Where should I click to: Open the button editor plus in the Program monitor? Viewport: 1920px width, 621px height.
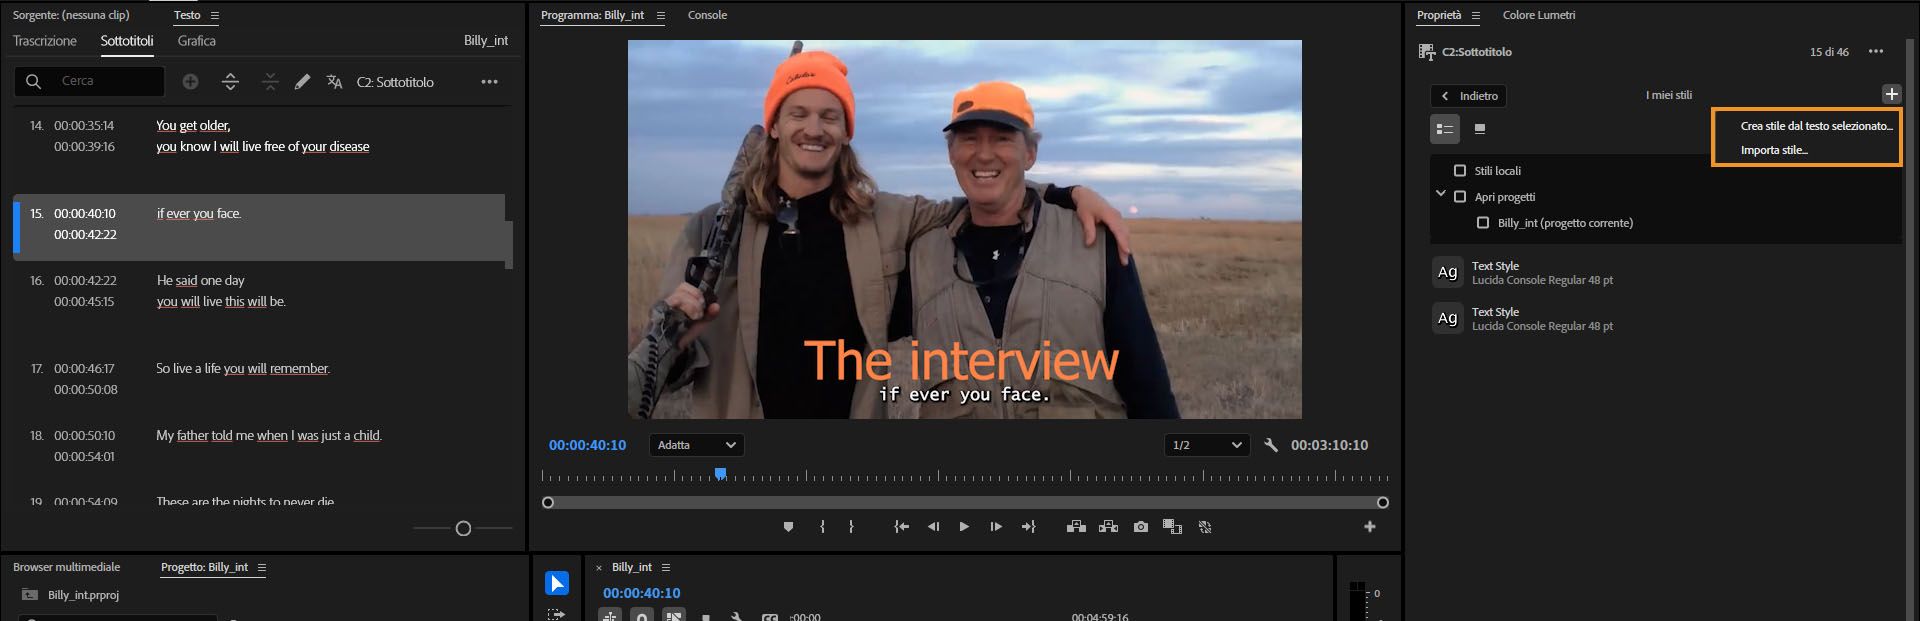(1370, 527)
